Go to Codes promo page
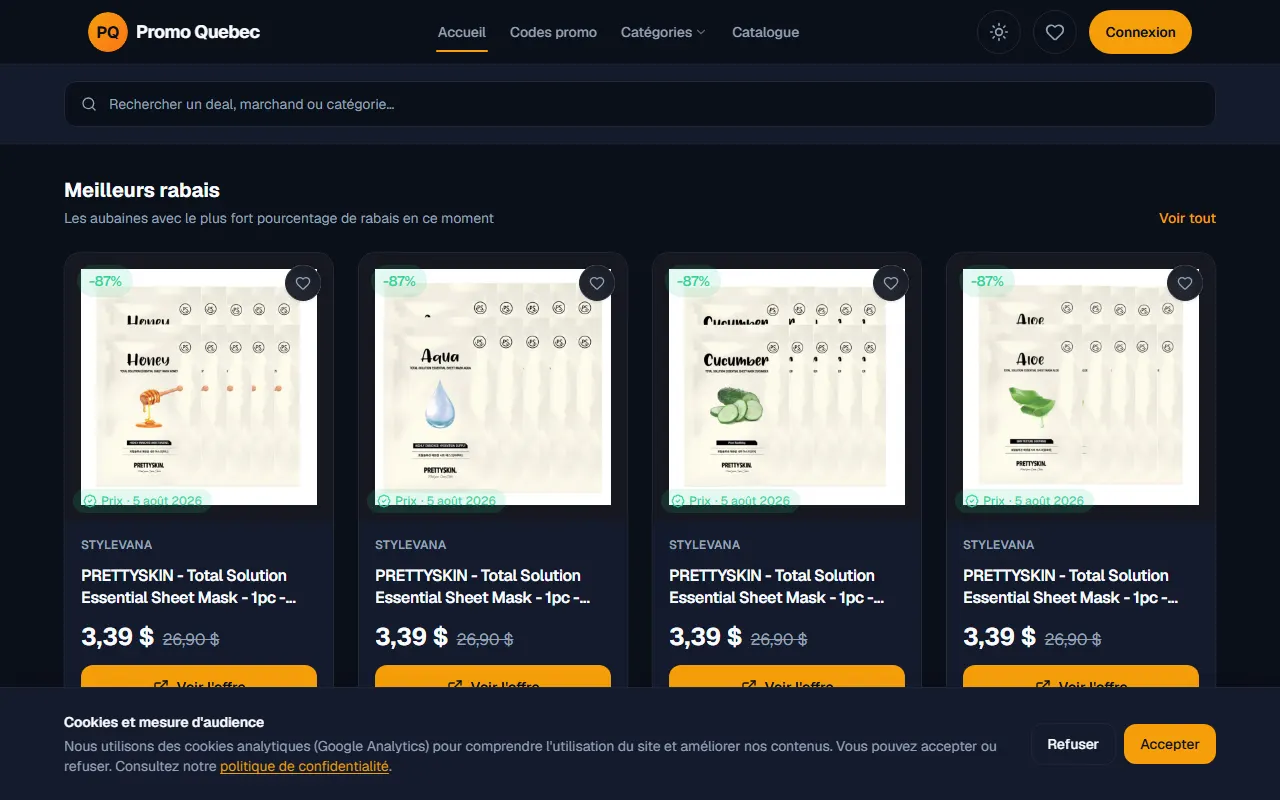Image resolution: width=1280 pixels, height=800 pixels. click(553, 32)
